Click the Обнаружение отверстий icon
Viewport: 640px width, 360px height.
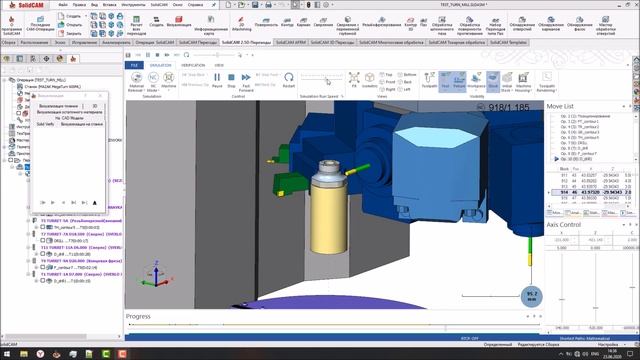click(x=522, y=24)
